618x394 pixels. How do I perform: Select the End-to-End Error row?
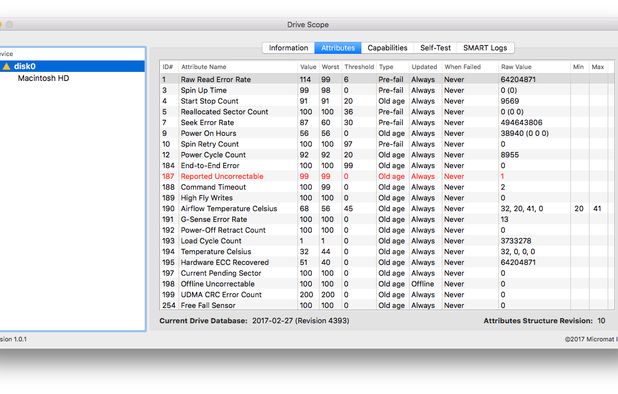point(387,165)
